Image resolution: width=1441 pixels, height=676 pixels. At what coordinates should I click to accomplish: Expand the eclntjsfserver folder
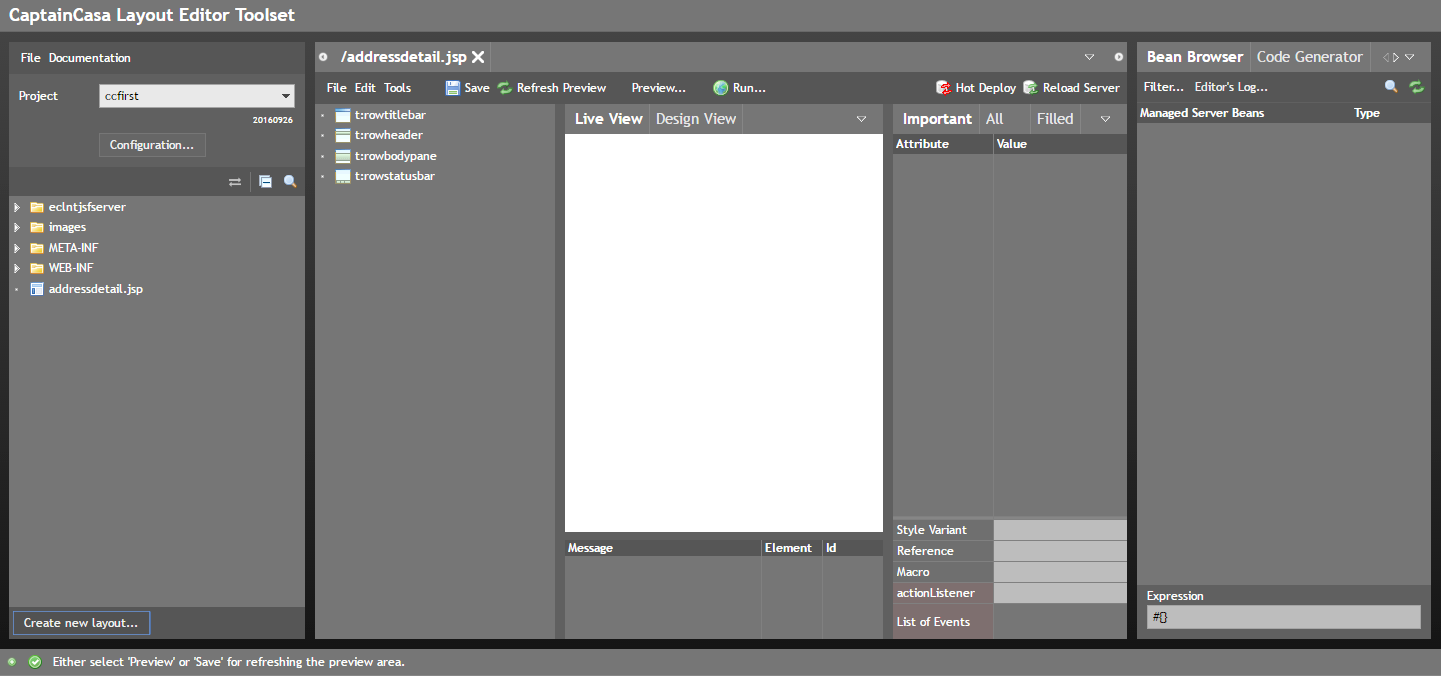16,207
